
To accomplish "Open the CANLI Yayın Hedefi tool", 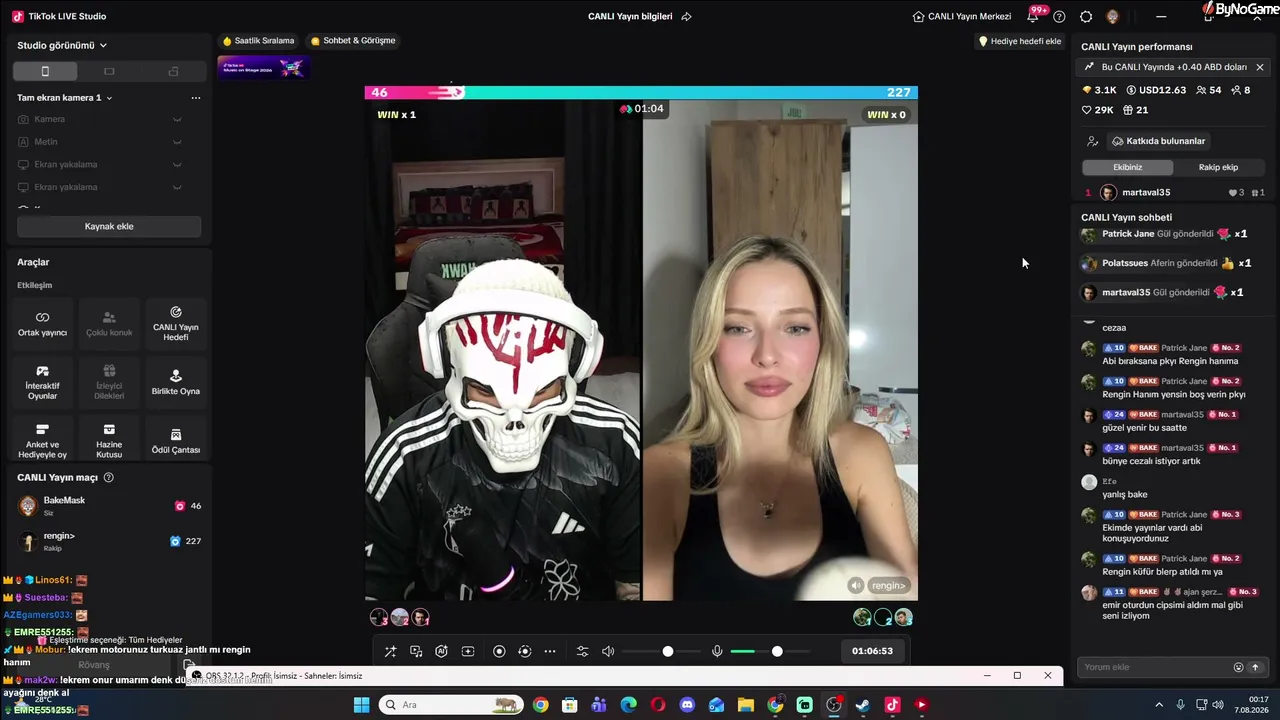I will pos(176,324).
